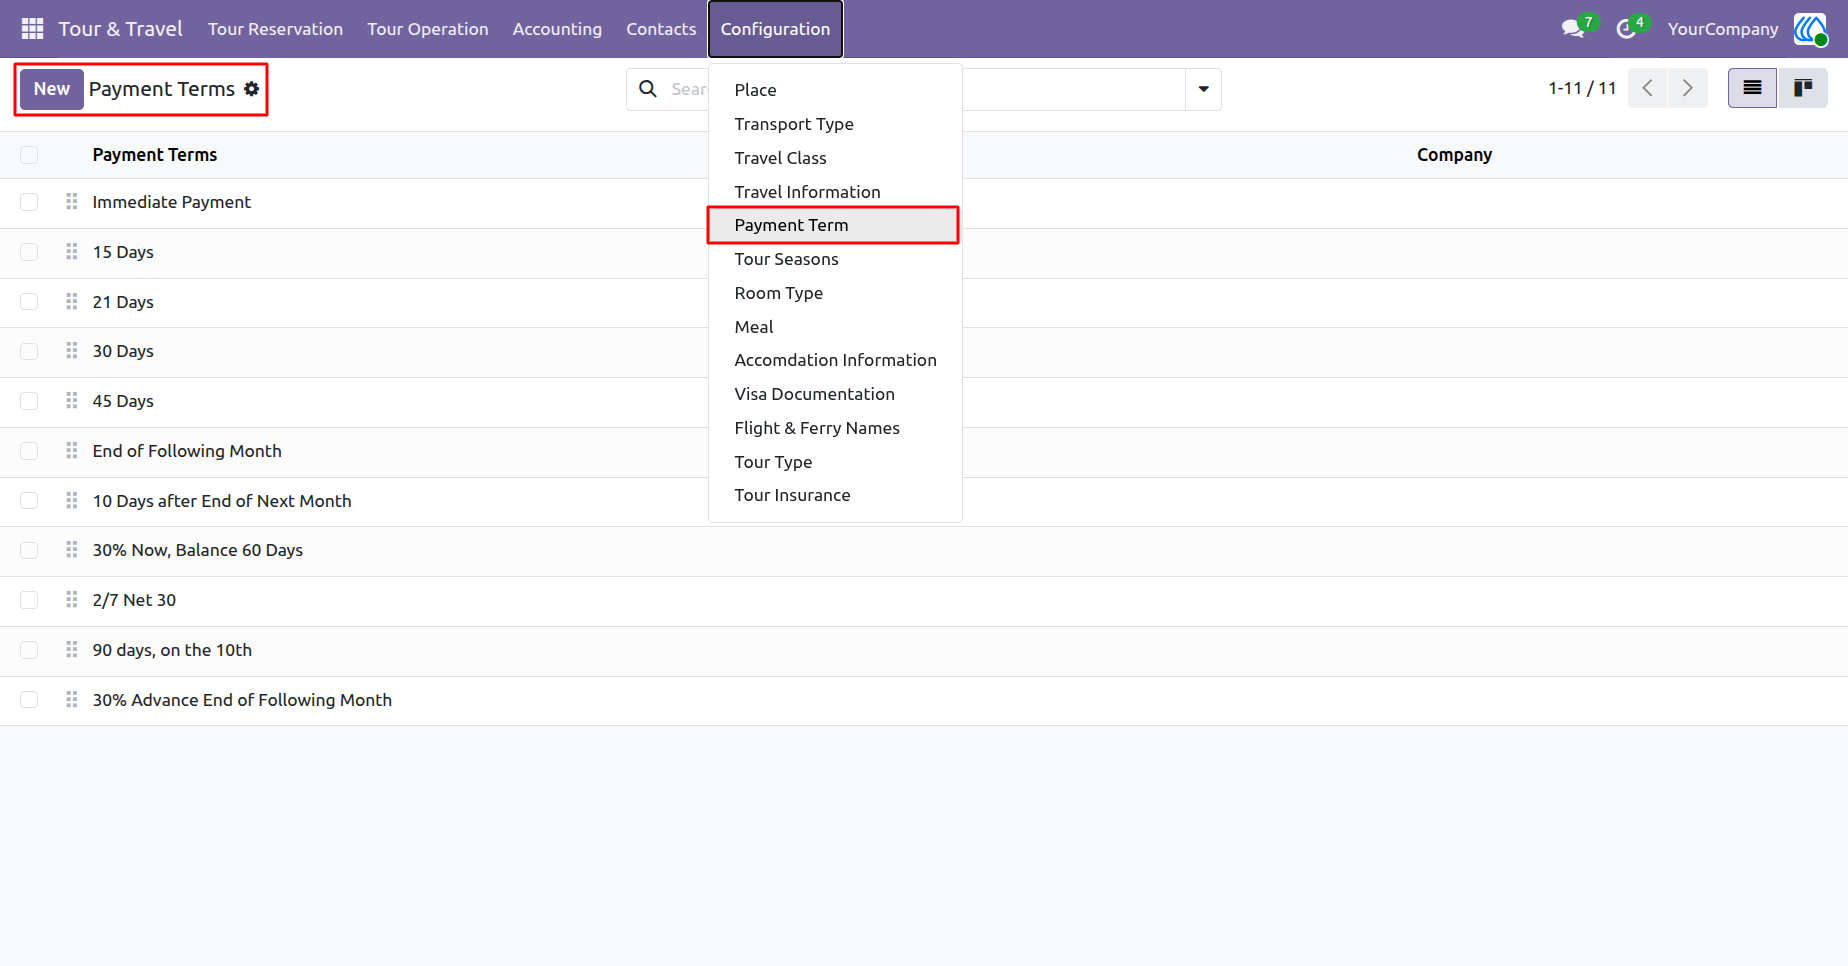The image size is (1848, 966).
Task: Collapse the Configuration menu
Action: tap(775, 29)
